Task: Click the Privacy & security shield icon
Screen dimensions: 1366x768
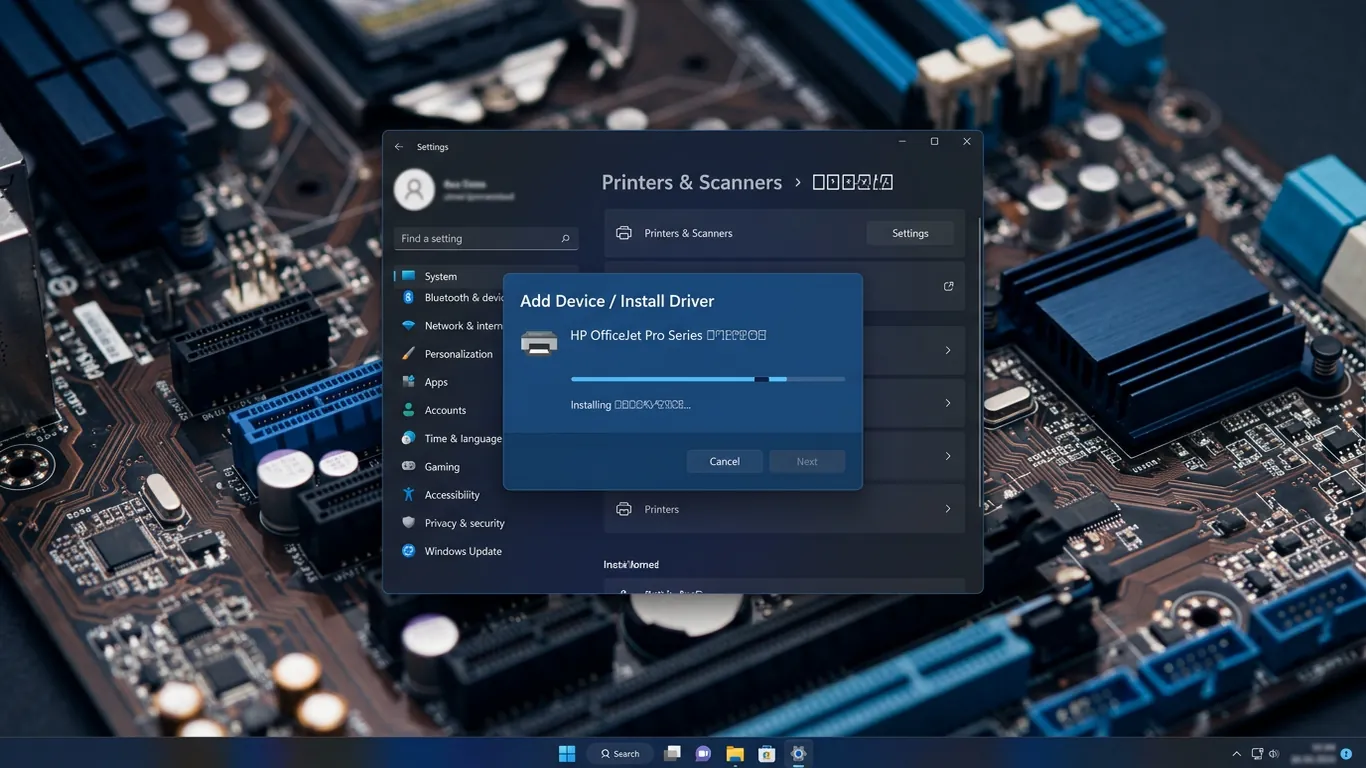Action: tap(408, 522)
